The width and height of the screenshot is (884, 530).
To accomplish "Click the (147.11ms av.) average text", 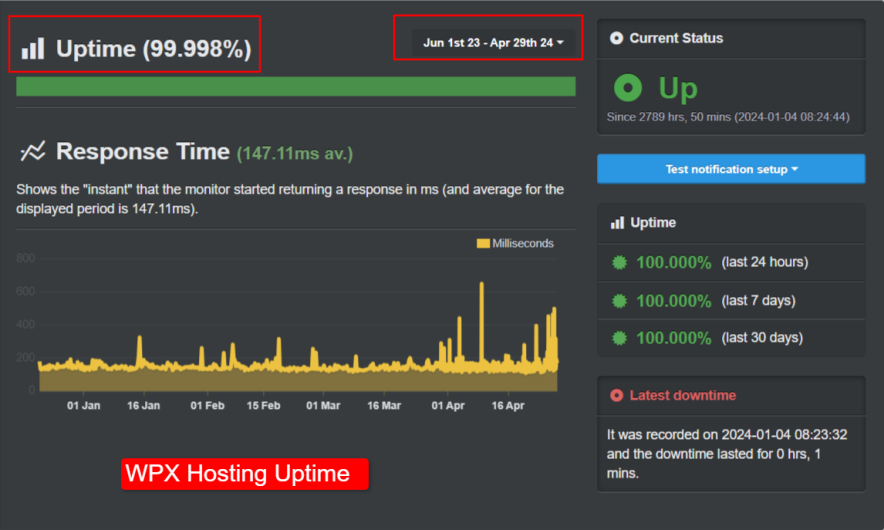I will [294, 153].
